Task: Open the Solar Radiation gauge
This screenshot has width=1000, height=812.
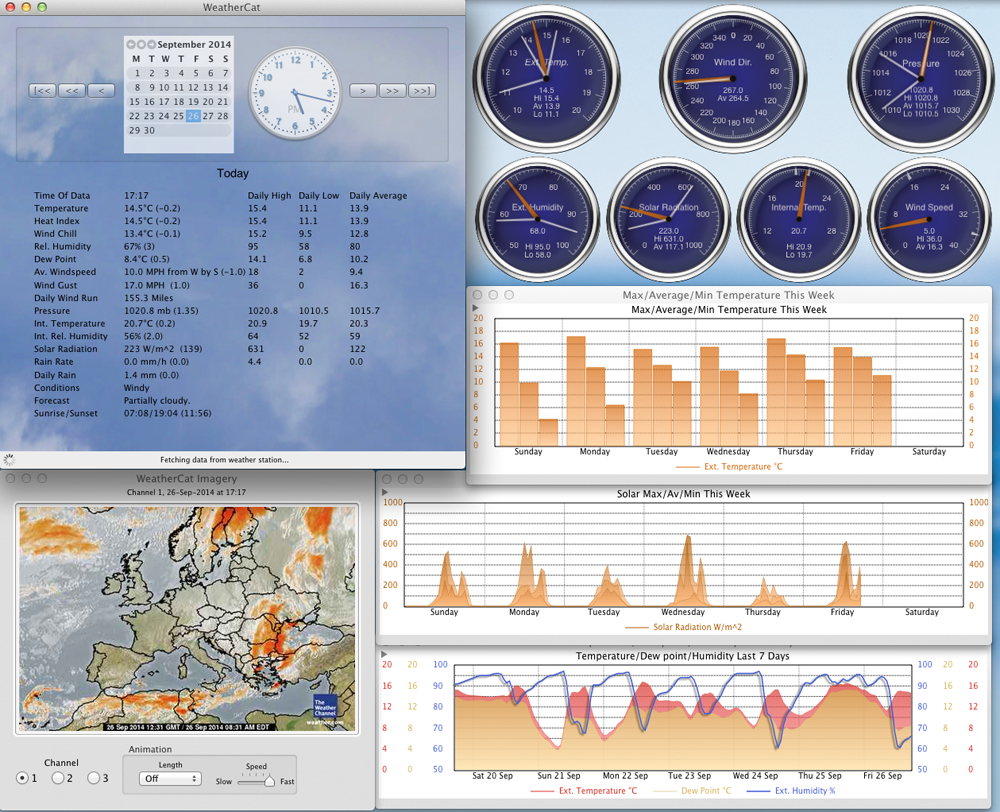Action: coord(668,218)
